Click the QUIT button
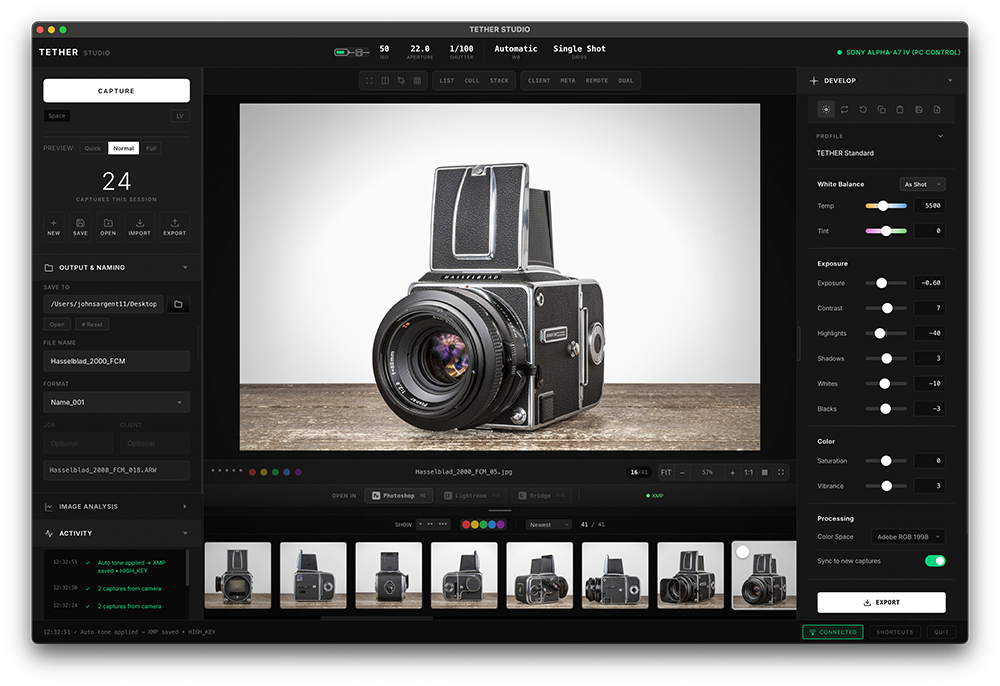1000x686 pixels. click(x=941, y=632)
